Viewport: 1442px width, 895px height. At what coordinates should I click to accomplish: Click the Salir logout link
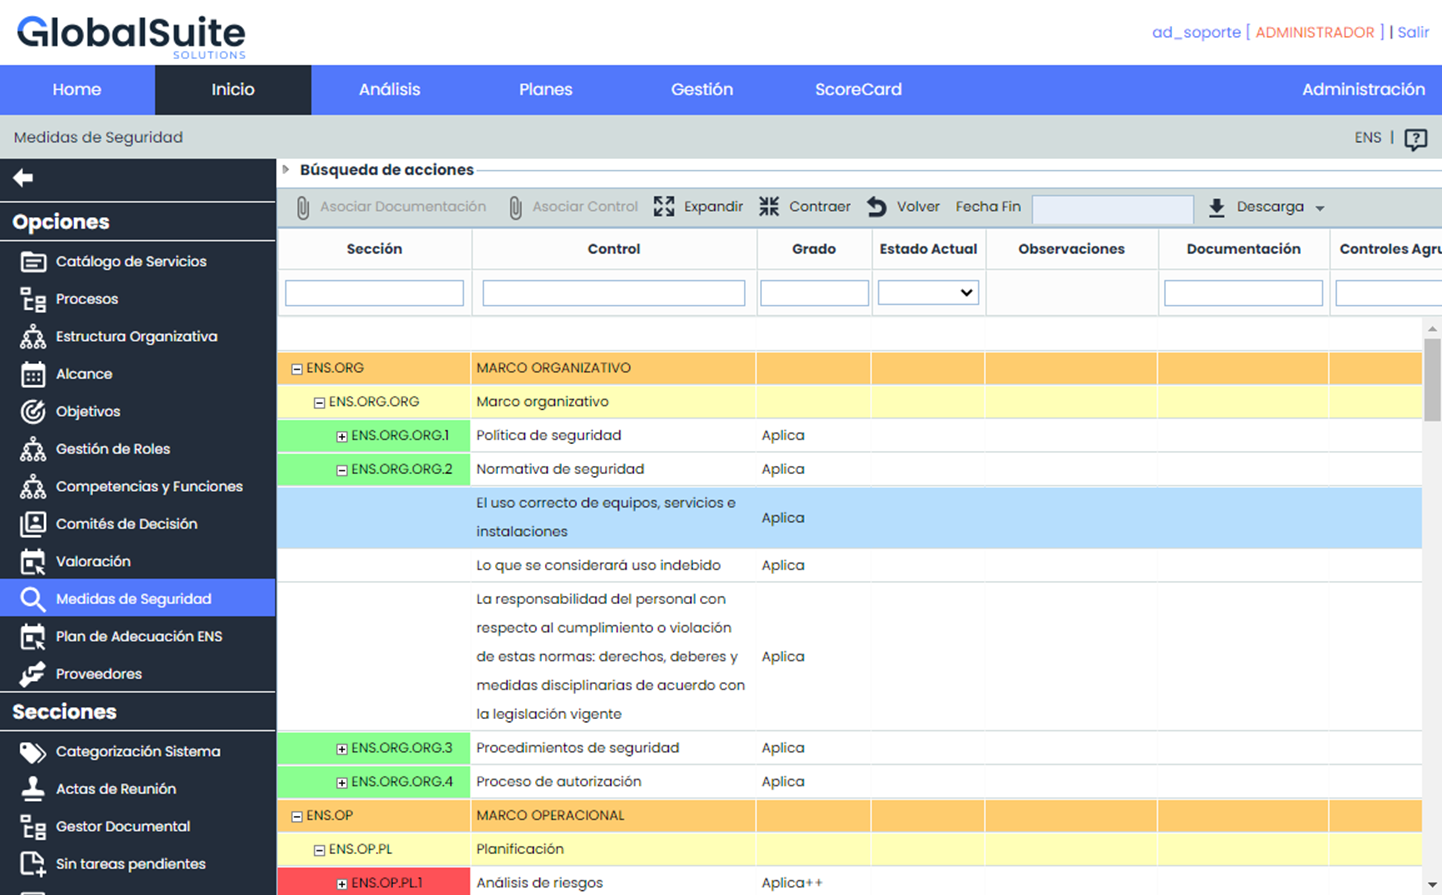point(1412,32)
